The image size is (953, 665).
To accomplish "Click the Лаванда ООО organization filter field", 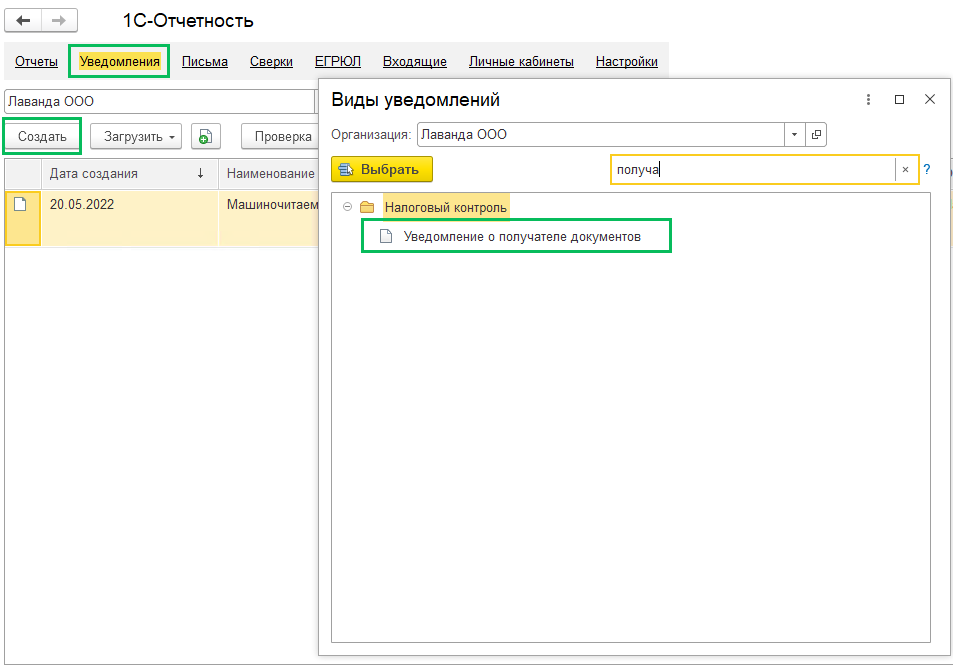I will click(159, 102).
